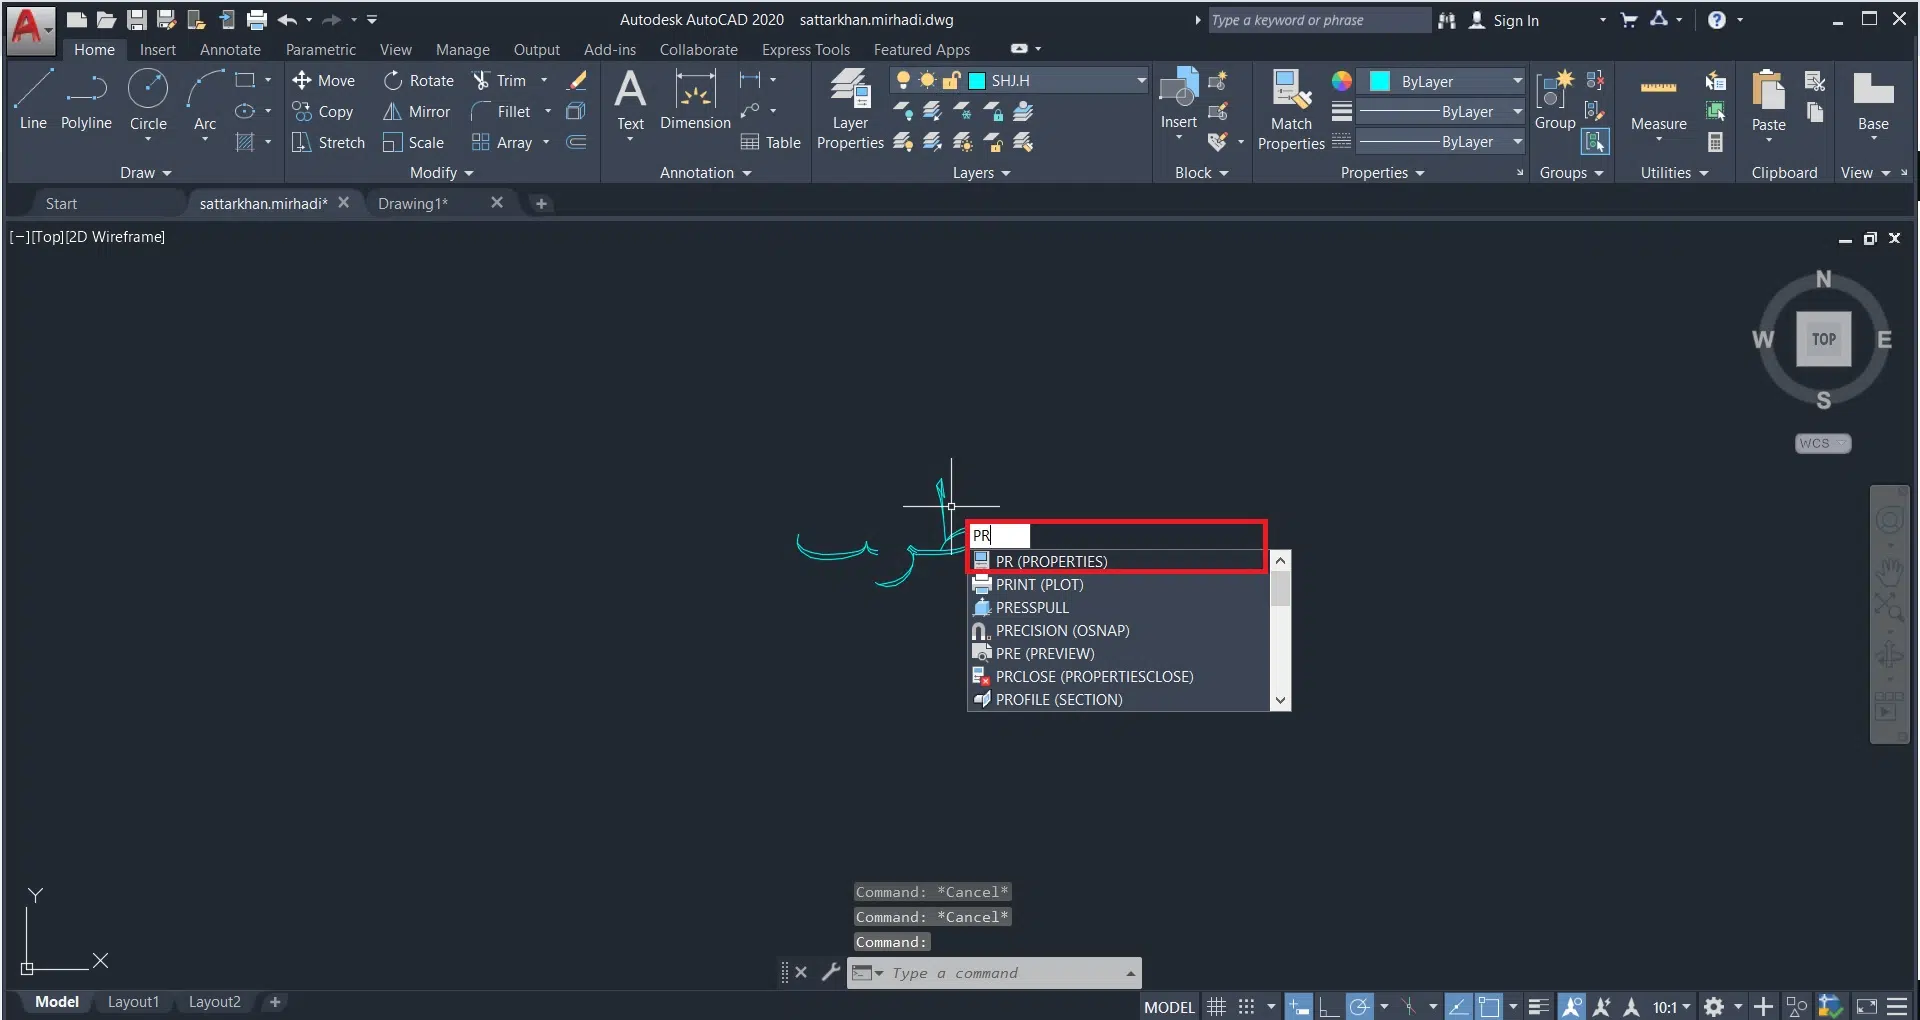1920x1020 pixels.
Task: Choose PRINT (PLOT) from the suggestion list
Action: tap(1039, 585)
